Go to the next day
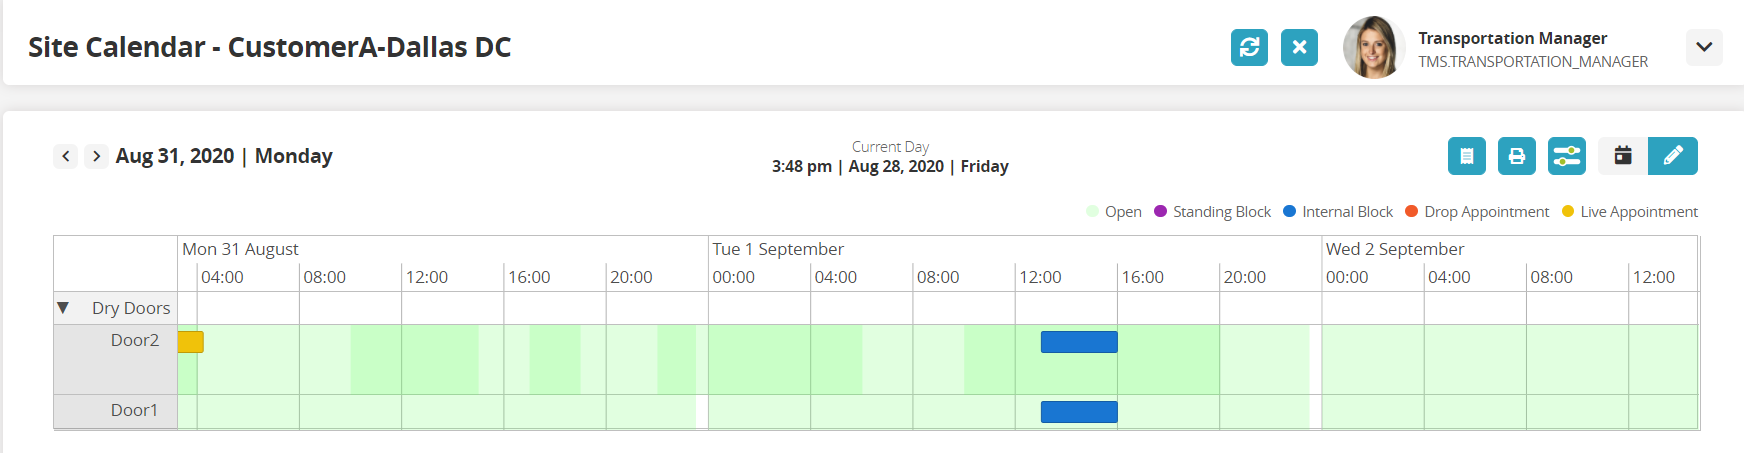This screenshot has width=1744, height=453. (x=96, y=156)
